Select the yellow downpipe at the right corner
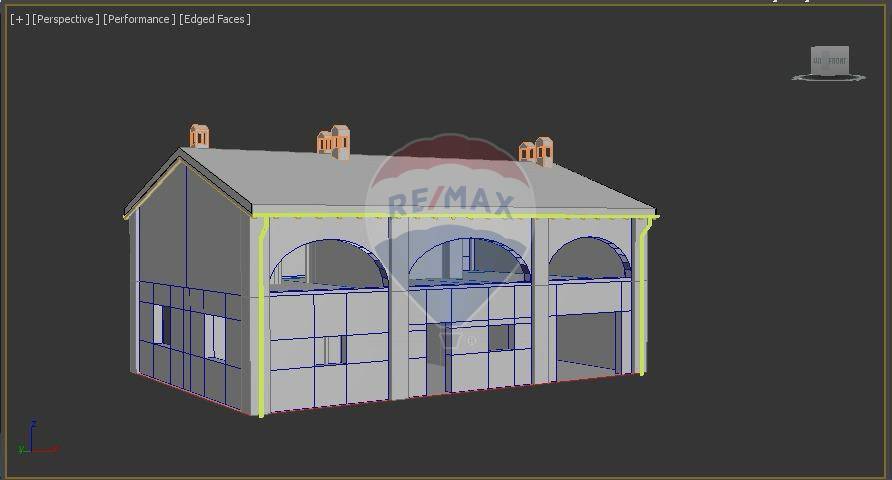Screen dimensions: 892x480 coord(640,300)
